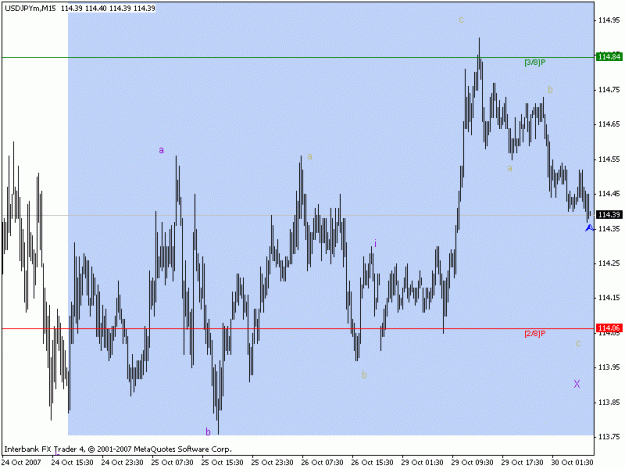Click the 29 Oct 09:30 time label

click(x=472, y=463)
